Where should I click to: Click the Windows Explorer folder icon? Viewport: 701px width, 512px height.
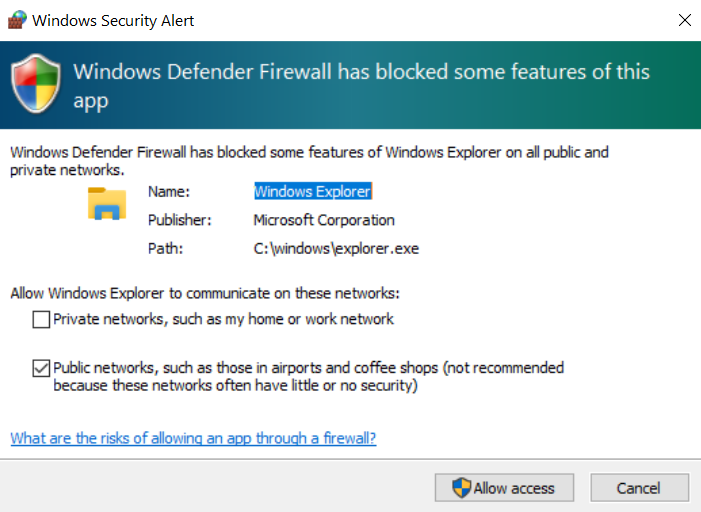[106, 203]
